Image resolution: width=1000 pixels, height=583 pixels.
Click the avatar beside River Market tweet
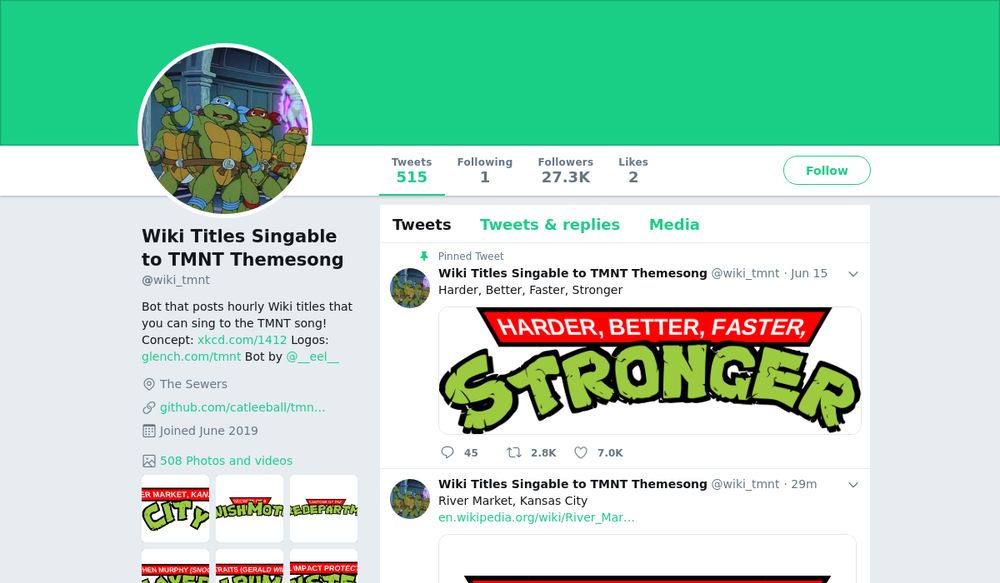tap(410, 499)
